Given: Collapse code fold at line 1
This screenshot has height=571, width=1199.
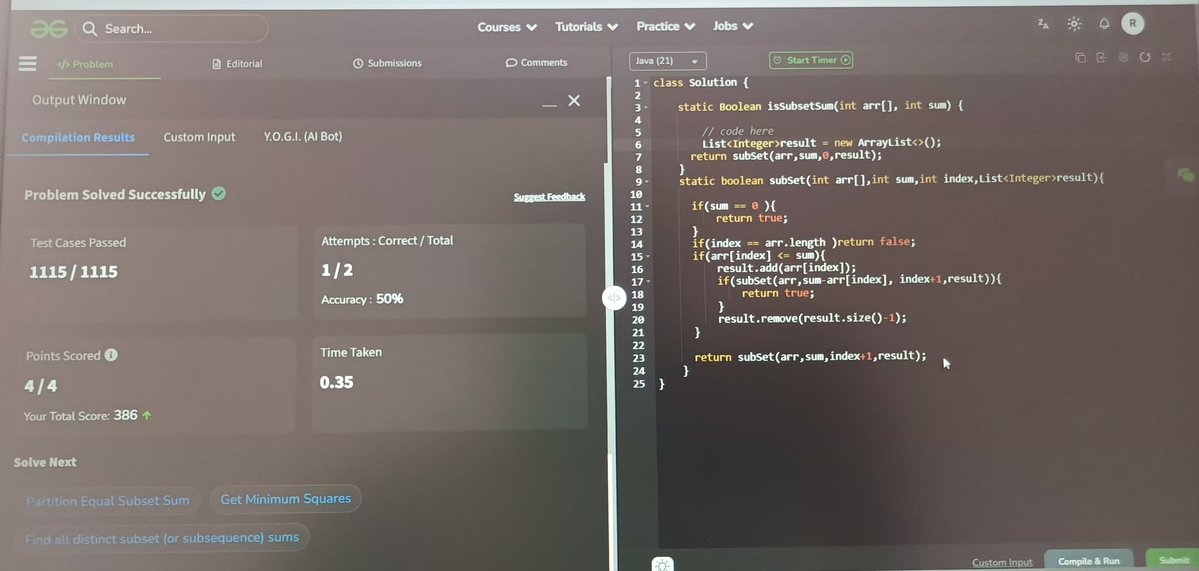Looking at the screenshot, I should 645,83.
